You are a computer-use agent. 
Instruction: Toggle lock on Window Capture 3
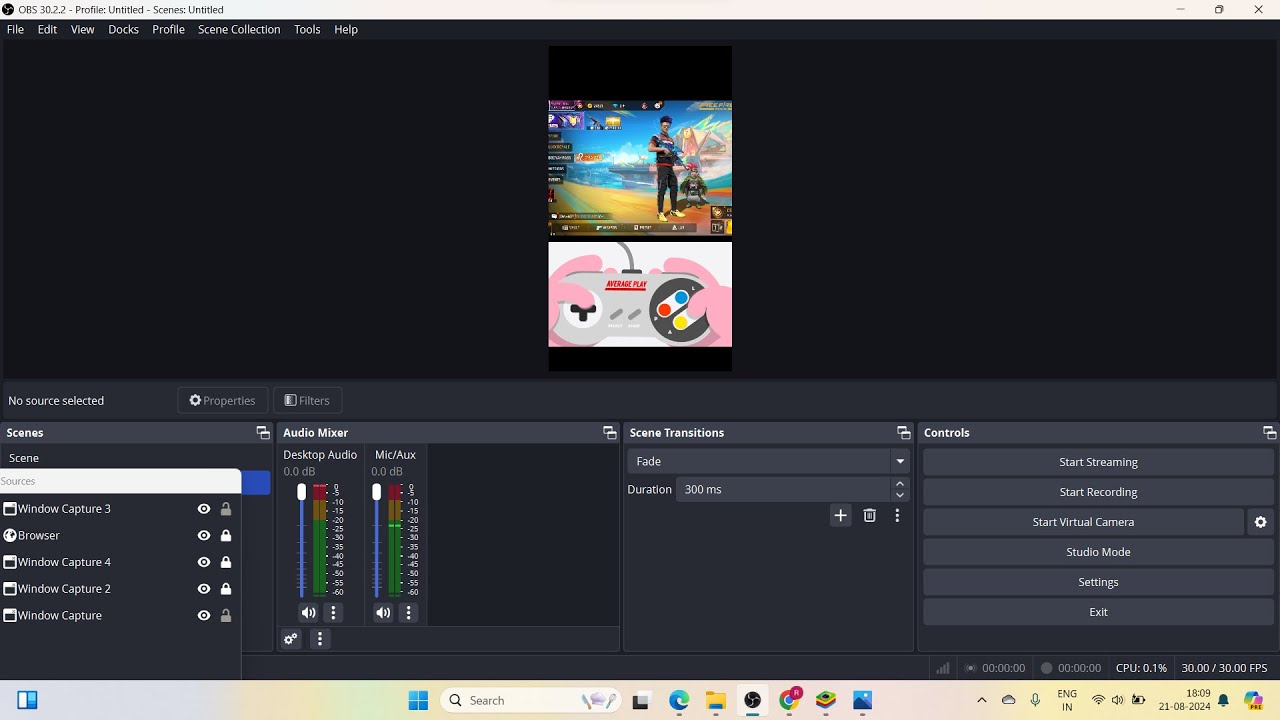(226, 509)
